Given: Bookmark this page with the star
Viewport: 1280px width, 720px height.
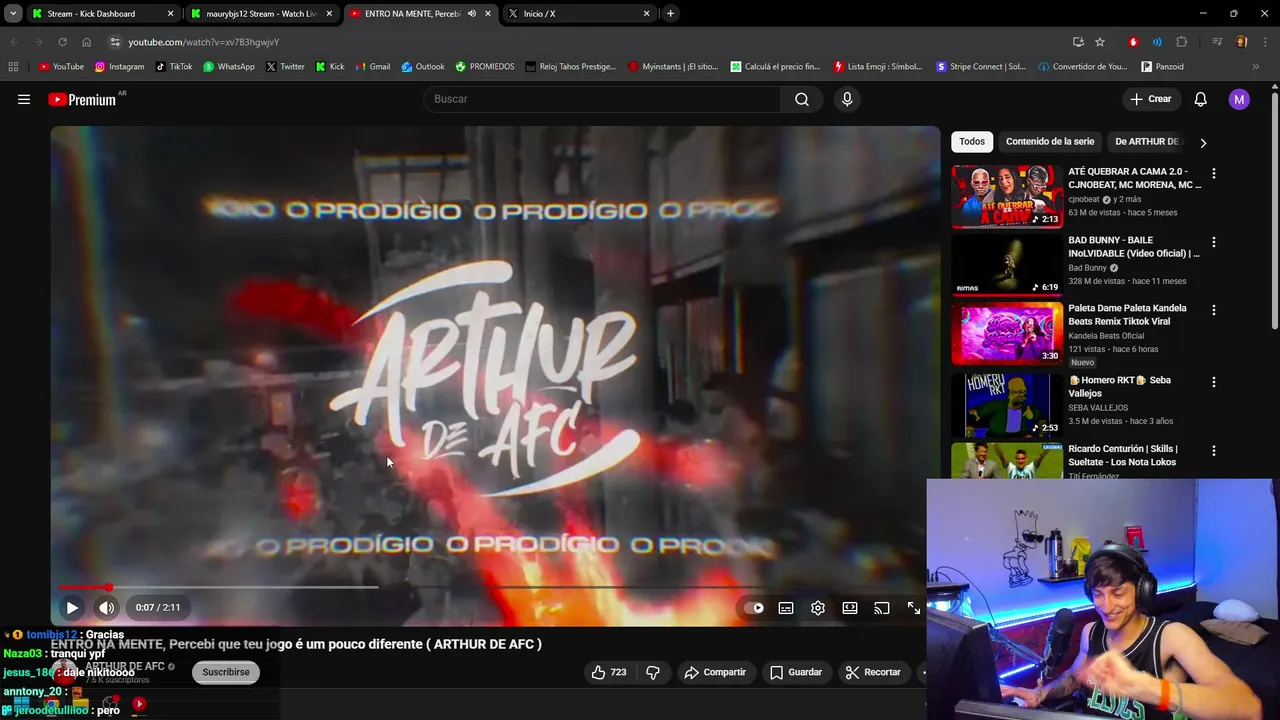Looking at the screenshot, I should 1100,42.
